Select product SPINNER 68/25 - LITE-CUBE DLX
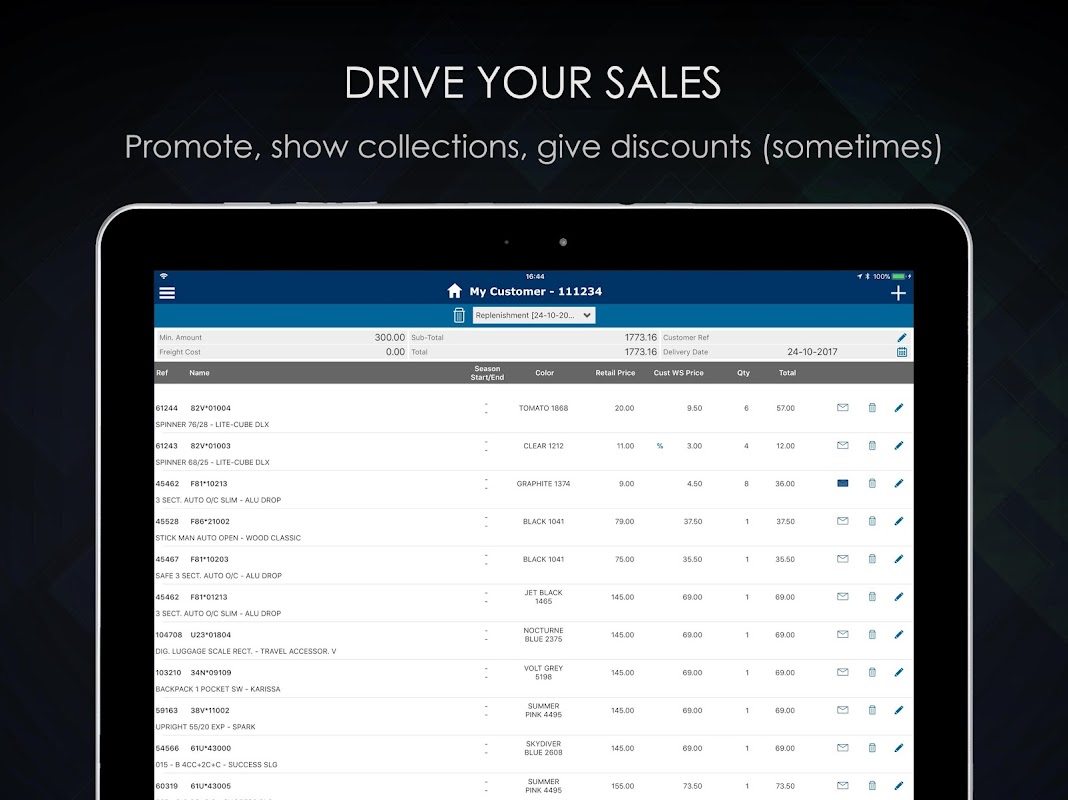Viewport: 1068px width, 800px height. pos(213,462)
